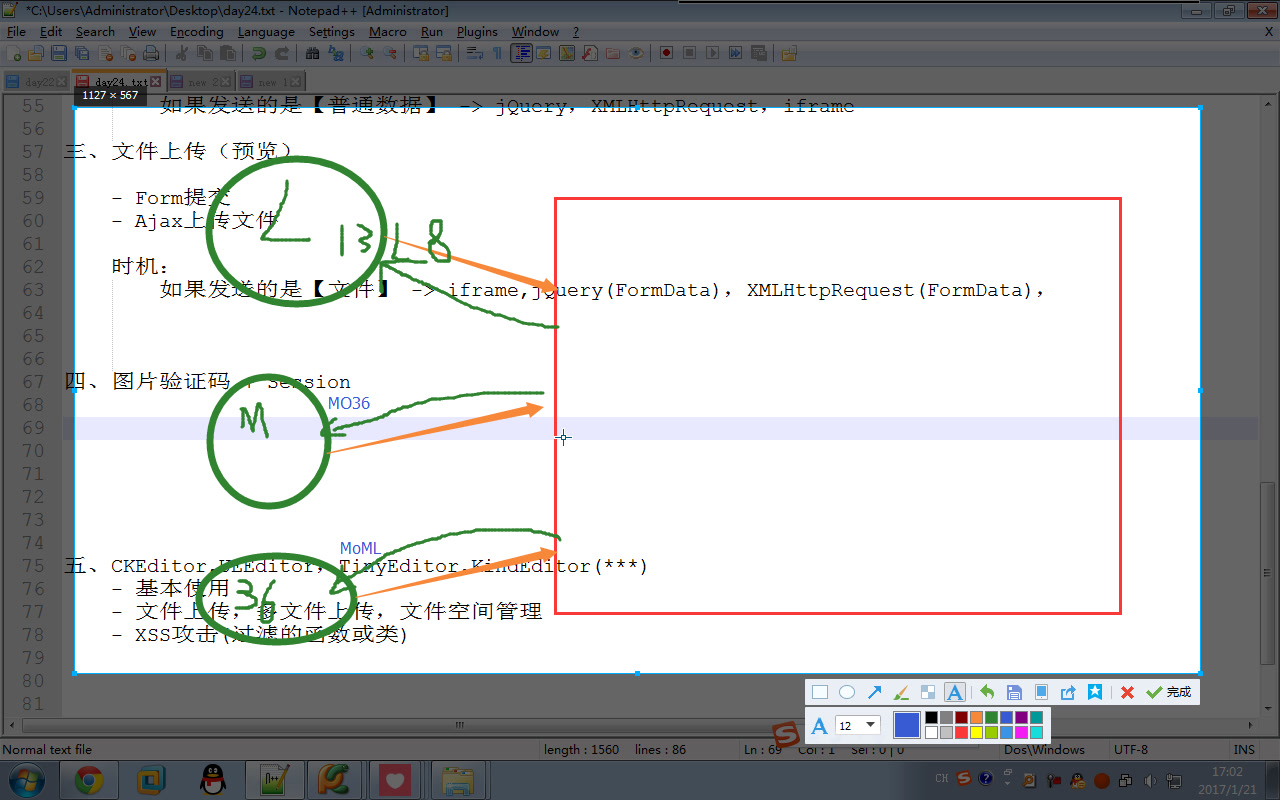Viewport: 1280px width, 800px height.
Task: Toggle word wrap in Notepad++
Action: point(474,52)
